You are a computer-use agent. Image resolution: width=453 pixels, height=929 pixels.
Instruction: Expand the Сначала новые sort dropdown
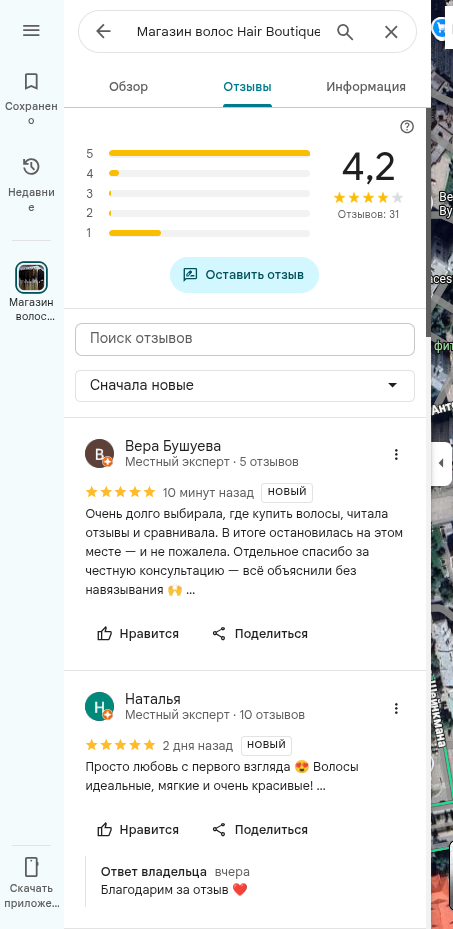coord(245,386)
